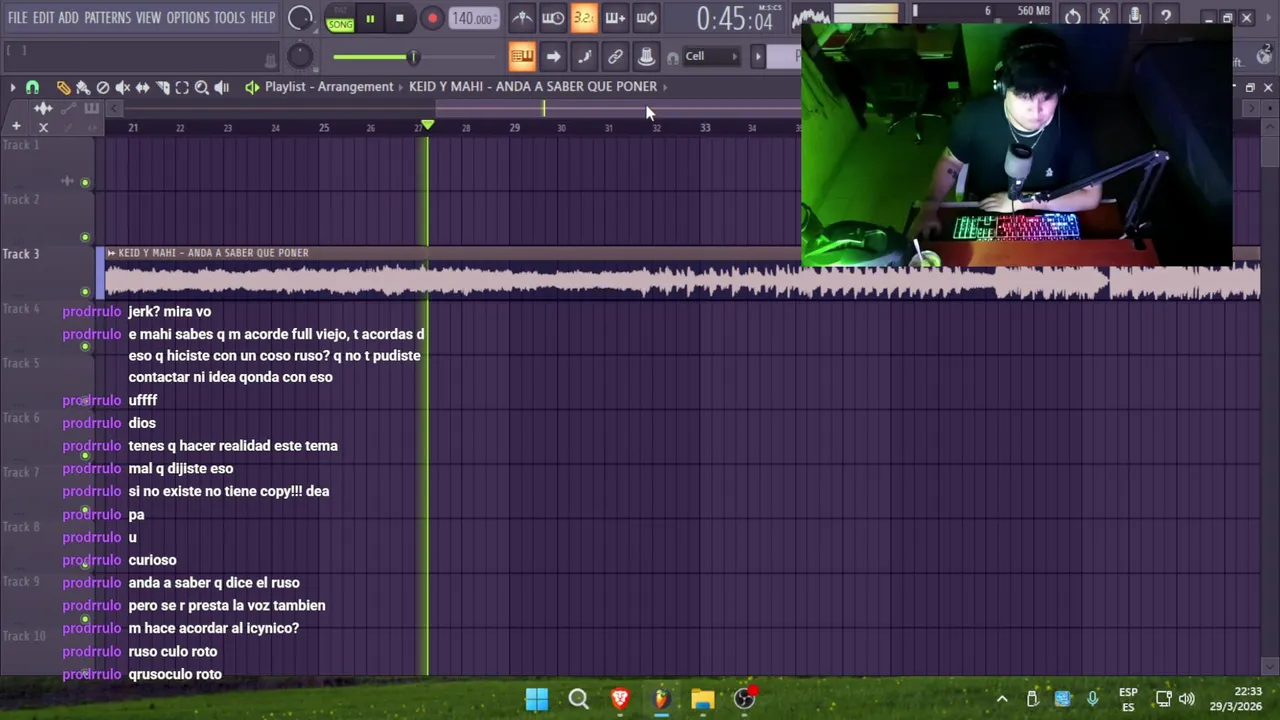Open the HELP menu
Screen dimensions: 1280x720
263,18
